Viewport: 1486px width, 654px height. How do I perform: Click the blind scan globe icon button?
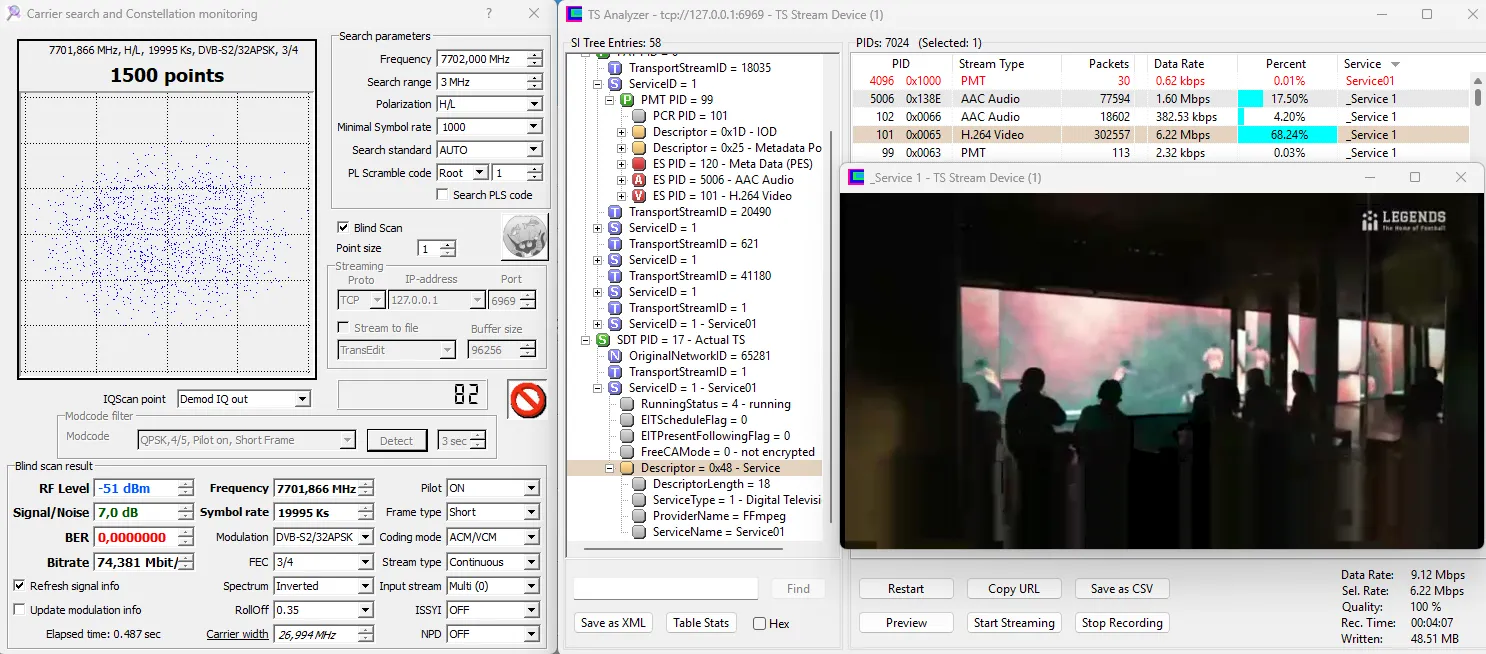coord(524,238)
